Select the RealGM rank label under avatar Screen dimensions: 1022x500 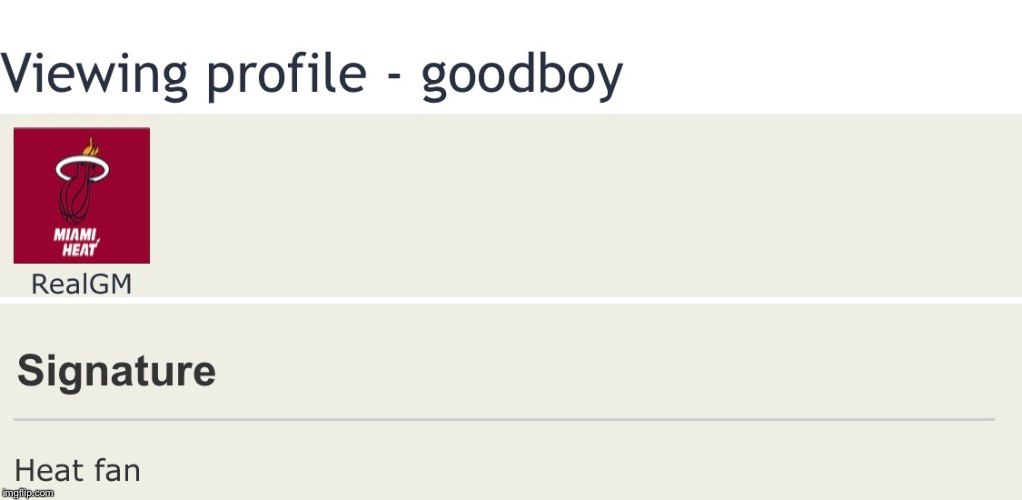pyautogui.click(x=81, y=284)
